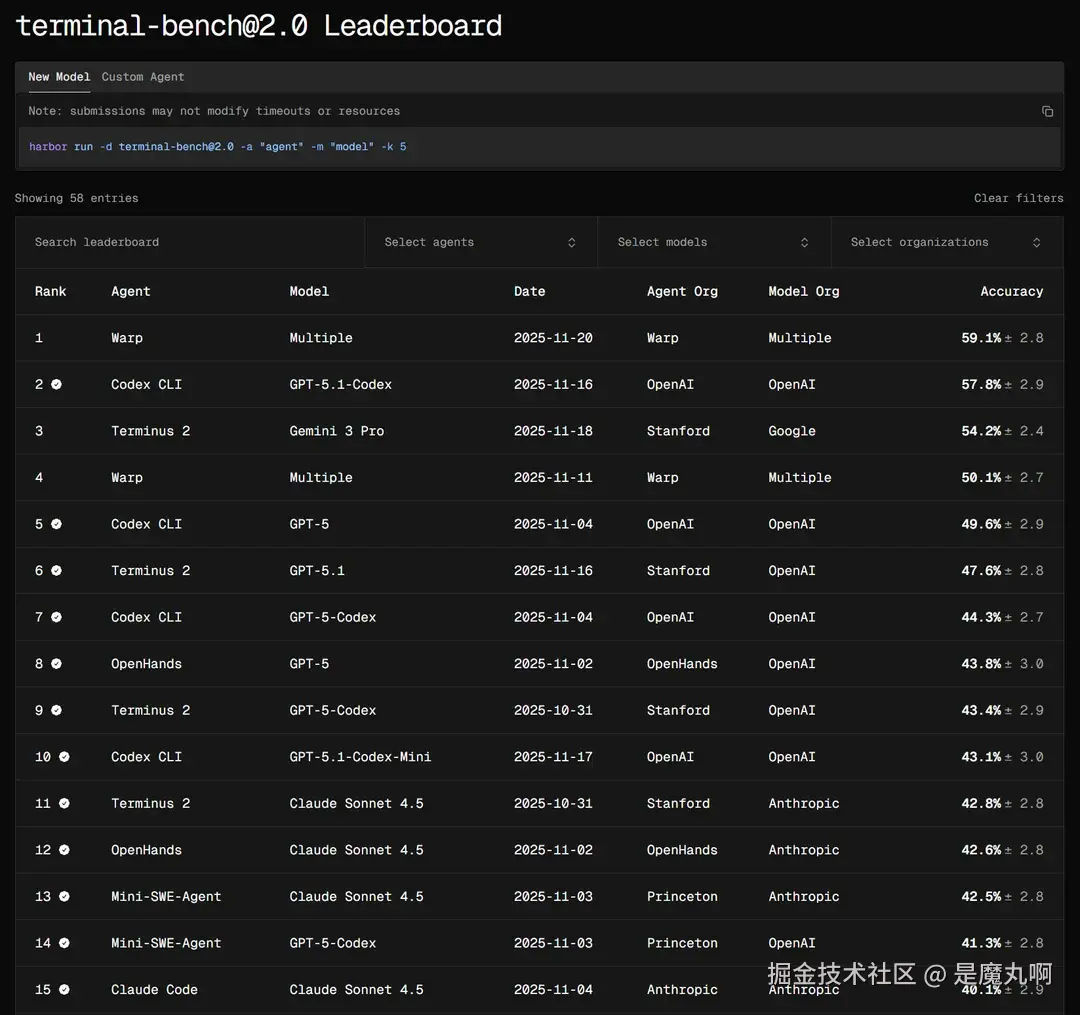This screenshot has height=1015, width=1080.
Task: Focus the Search leaderboard field
Action: point(190,242)
